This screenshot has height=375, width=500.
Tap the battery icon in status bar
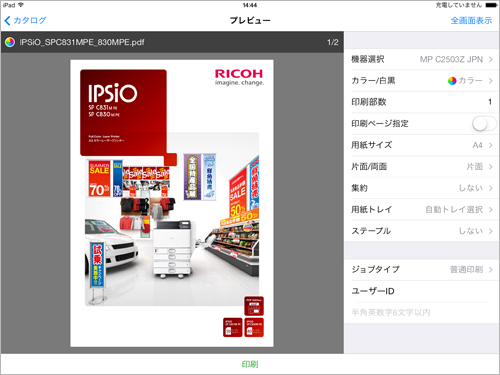(x=491, y=5)
